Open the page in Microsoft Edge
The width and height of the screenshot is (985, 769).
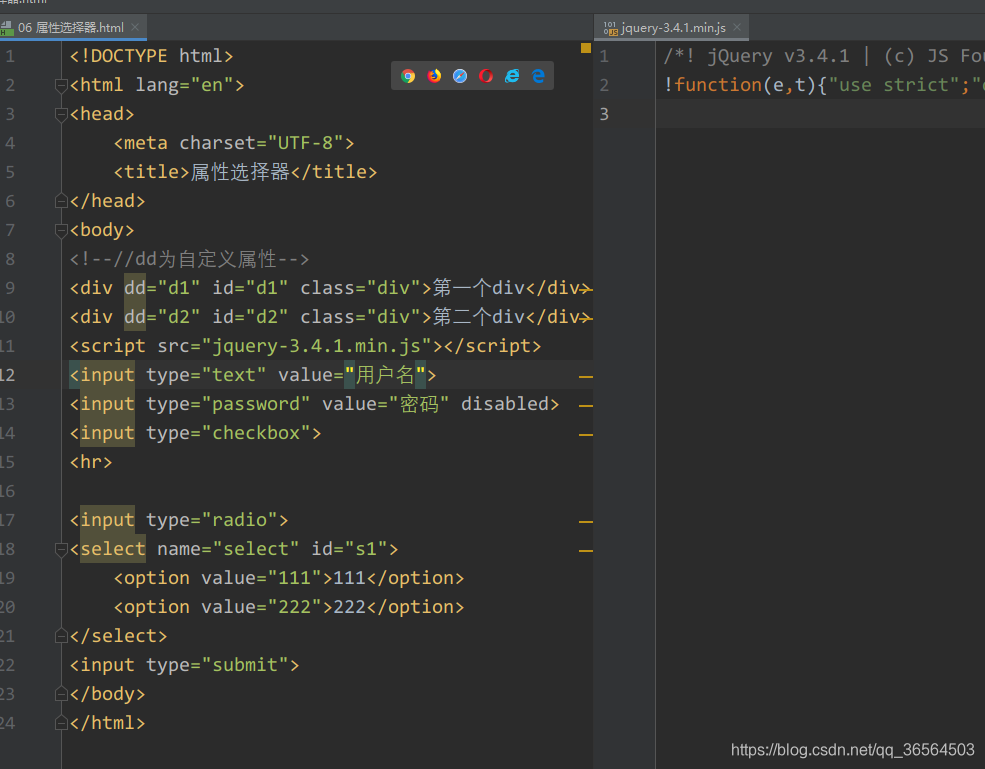pyautogui.click(x=537, y=75)
